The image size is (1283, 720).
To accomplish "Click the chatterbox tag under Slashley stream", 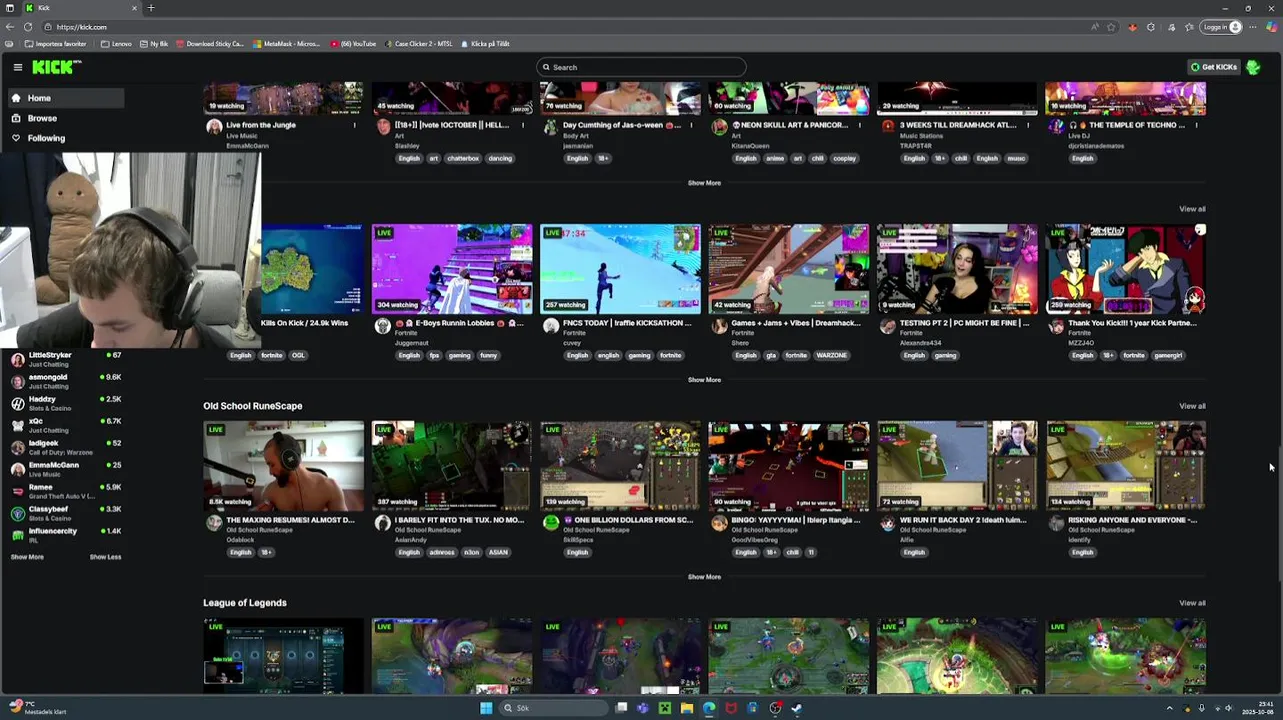I will (x=463, y=158).
